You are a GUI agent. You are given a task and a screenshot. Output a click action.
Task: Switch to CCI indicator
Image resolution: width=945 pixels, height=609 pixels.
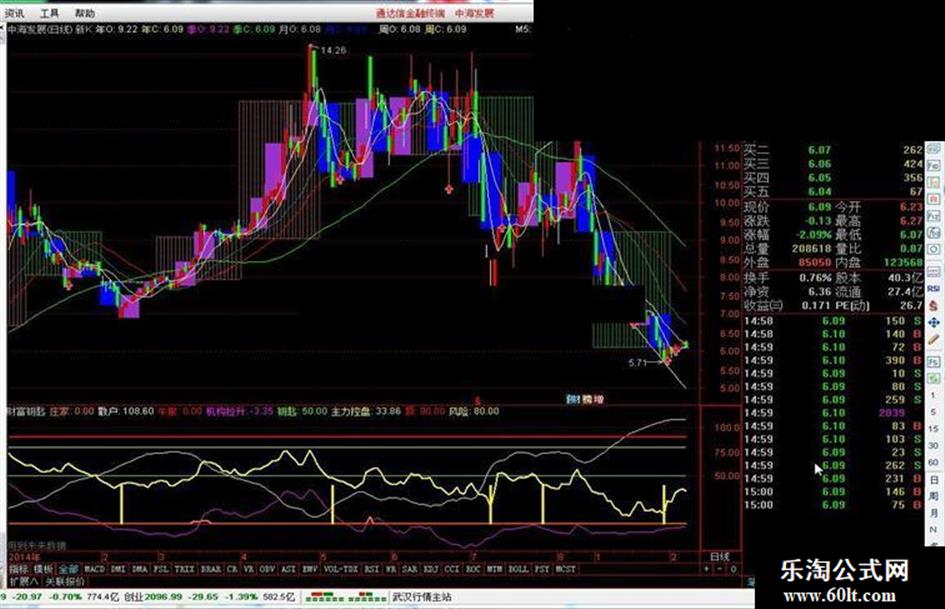tap(452, 569)
